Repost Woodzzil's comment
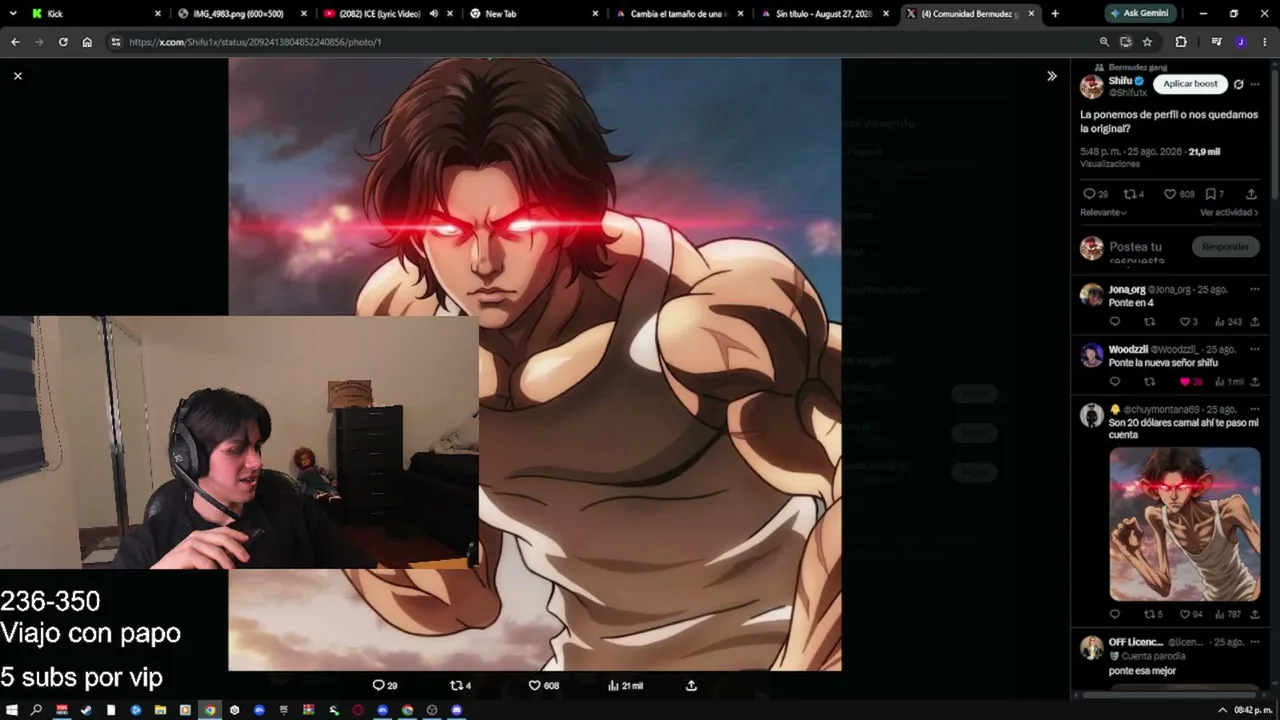1280x720 pixels. pyautogui.click(x=1149, y=382)
